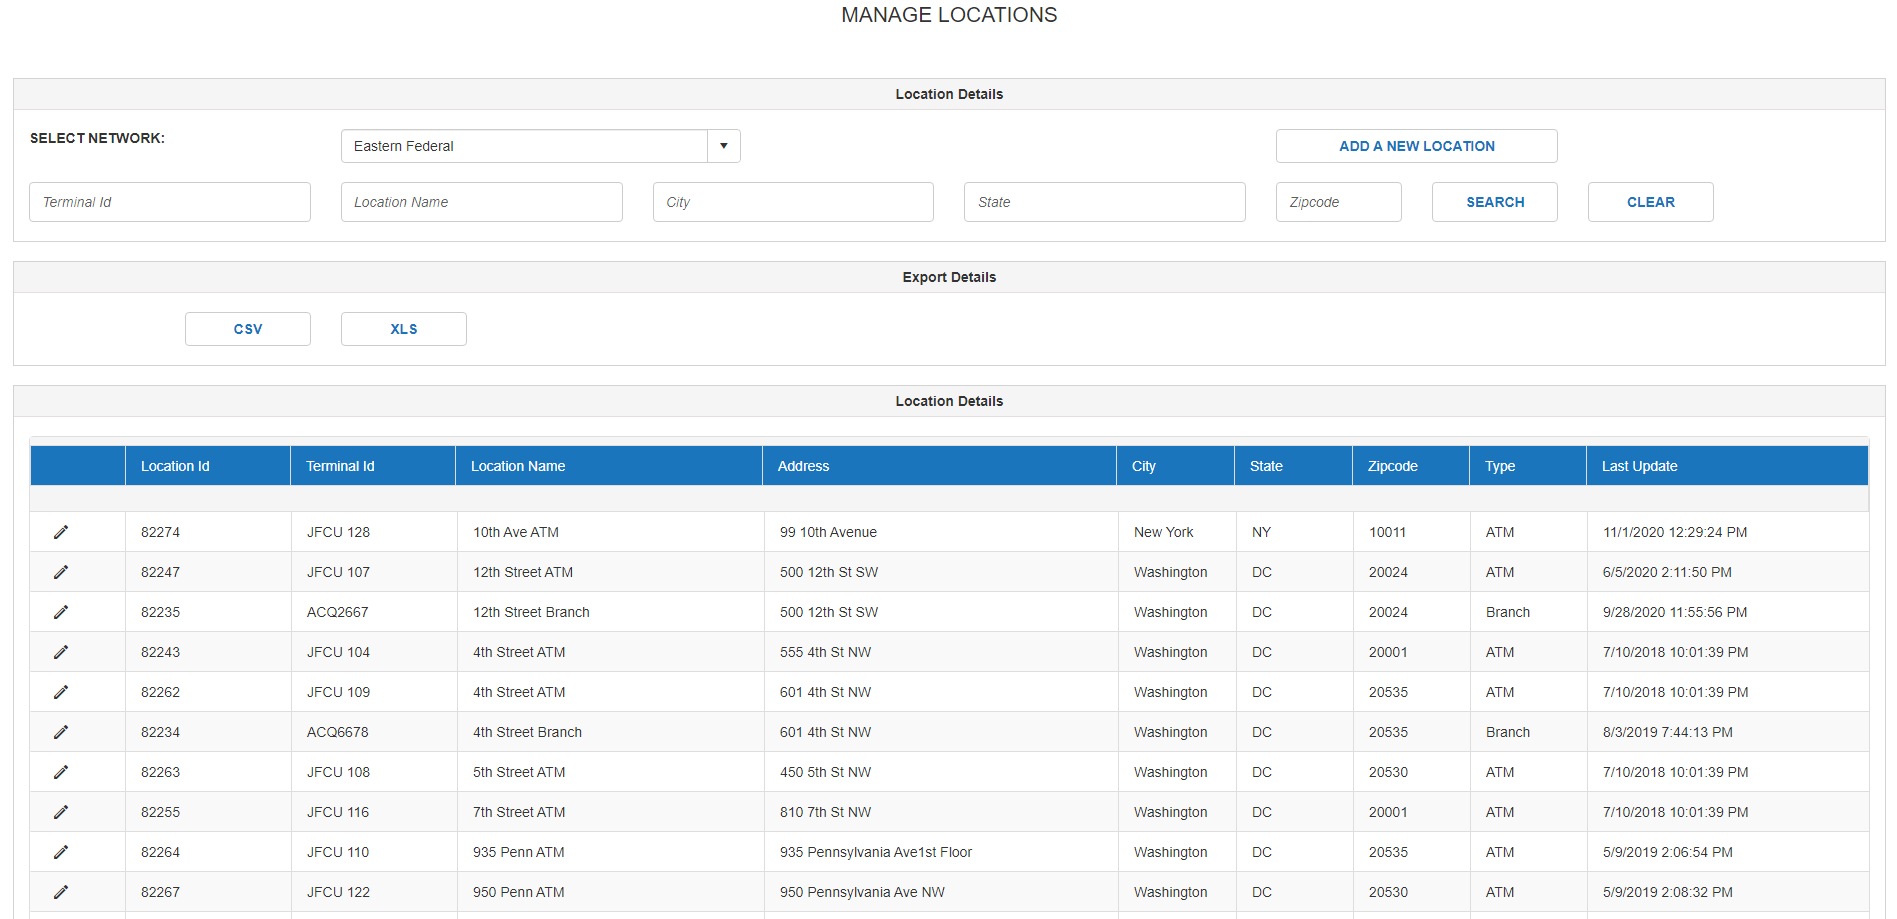Click the Search button
This screenshot has height=919, width=1897.
(1495, 202)
